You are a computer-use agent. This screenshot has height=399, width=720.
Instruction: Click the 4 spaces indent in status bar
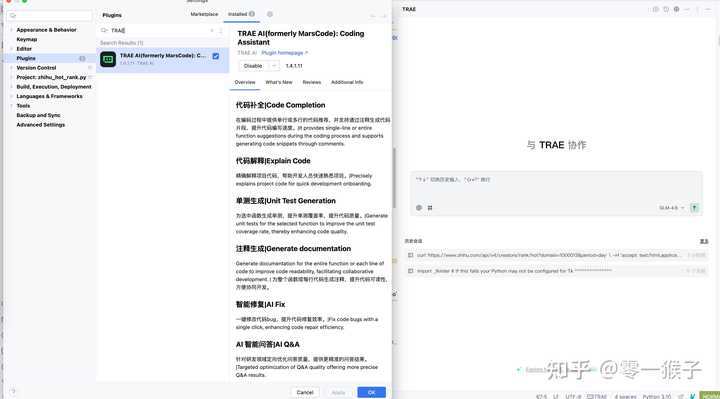[625, 396]
